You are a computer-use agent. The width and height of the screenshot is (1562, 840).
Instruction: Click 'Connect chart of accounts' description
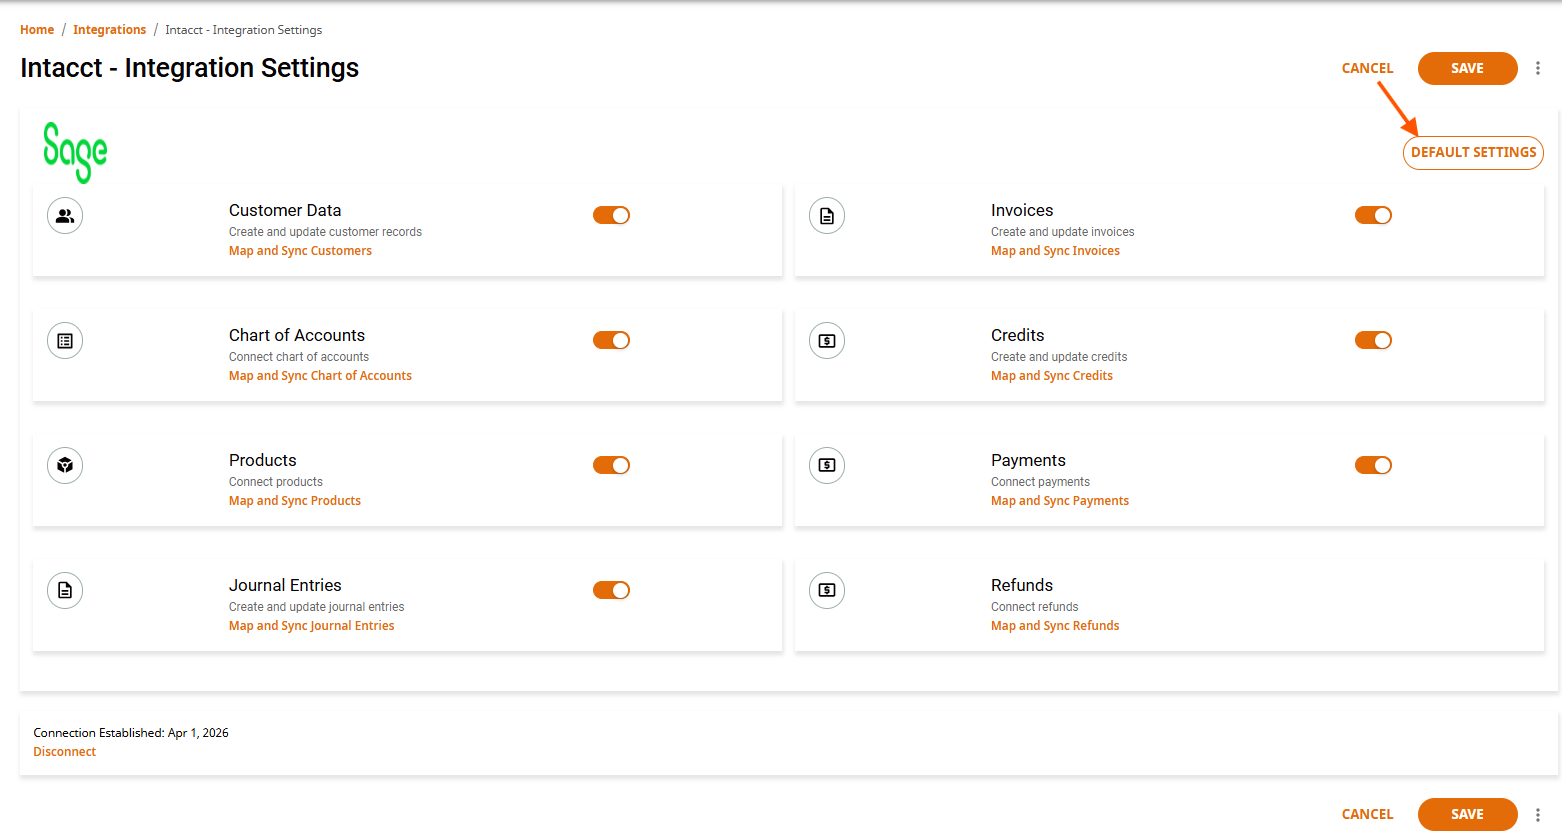pyautogui.click(x=299, y=357)
